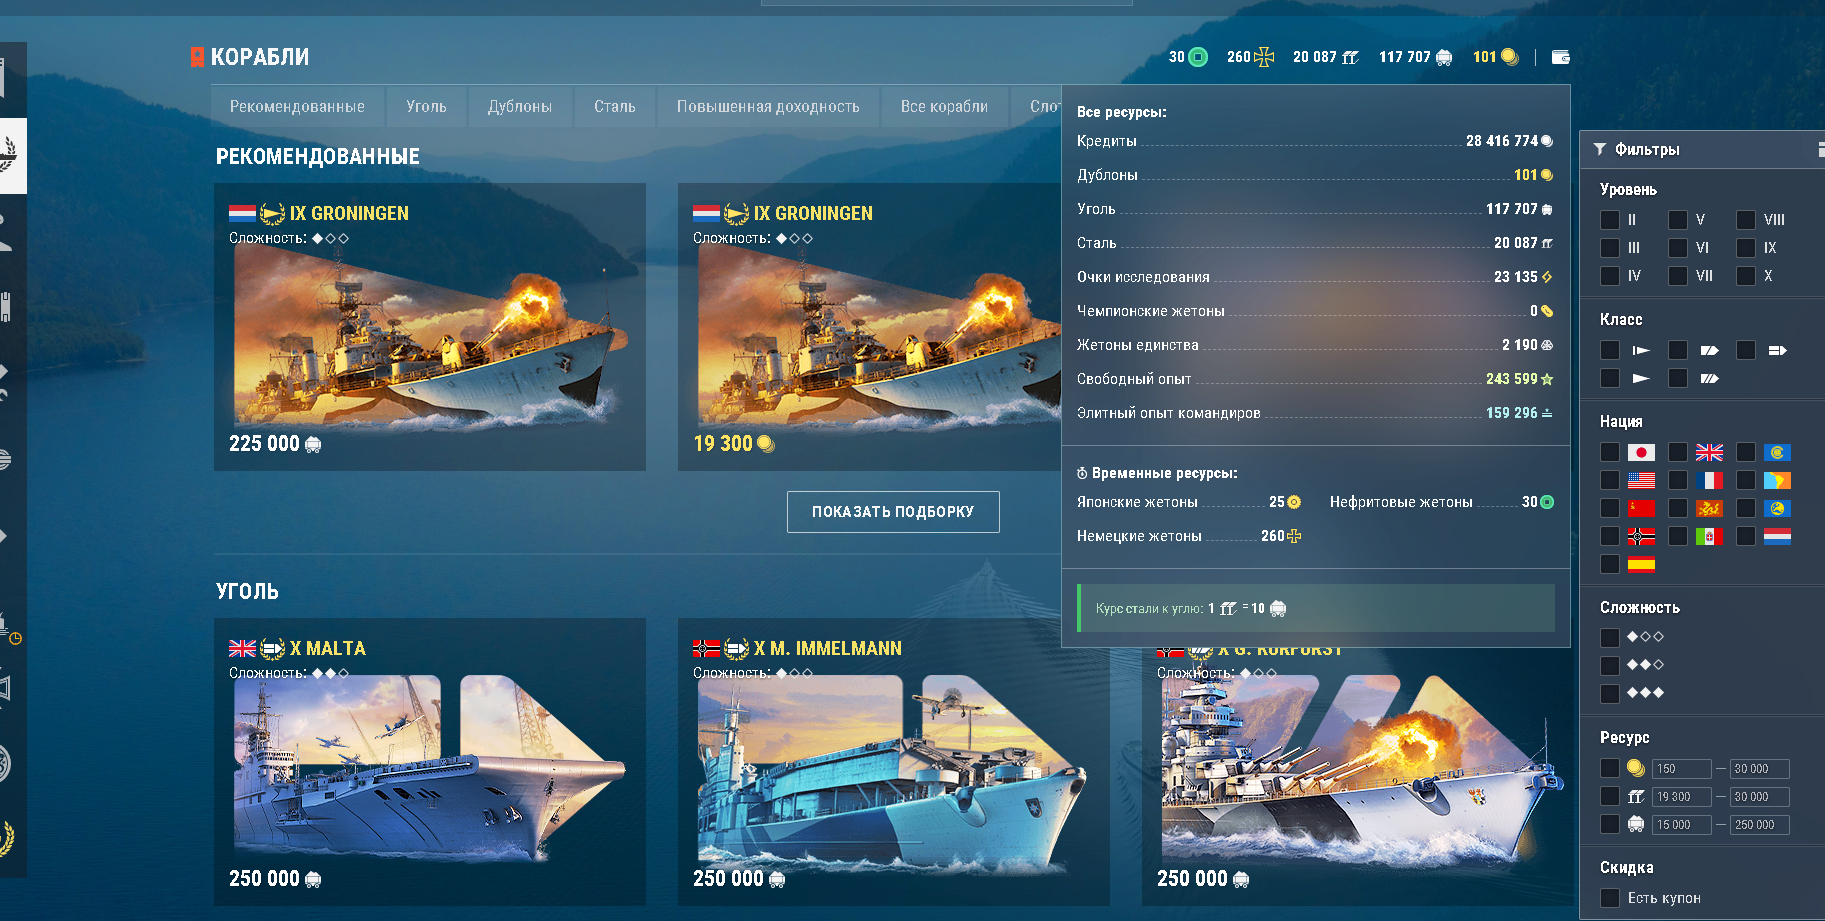The width and height of the screenshot is (1825, 921).
Task: Check the level VII checkbox
Action: click(x=1678, y=276)
